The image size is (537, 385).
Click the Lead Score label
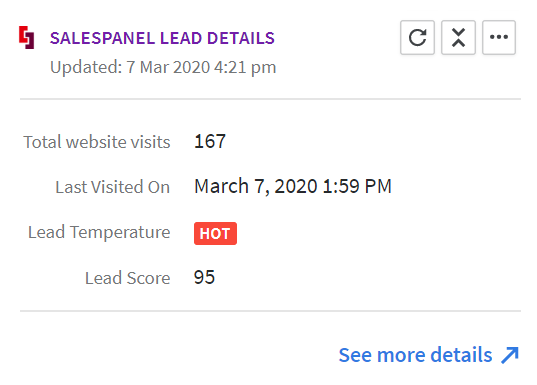(x=127, y=278)
